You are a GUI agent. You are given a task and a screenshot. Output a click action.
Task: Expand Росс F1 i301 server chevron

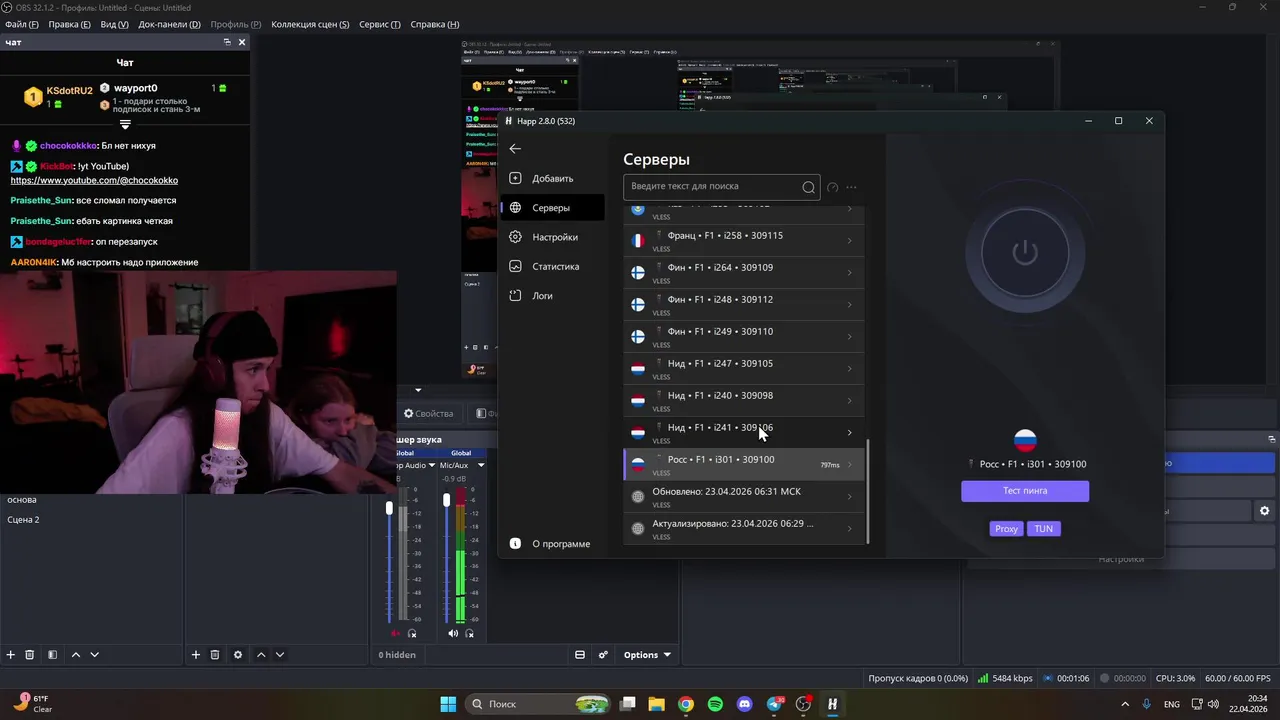[x=850, y=465]
